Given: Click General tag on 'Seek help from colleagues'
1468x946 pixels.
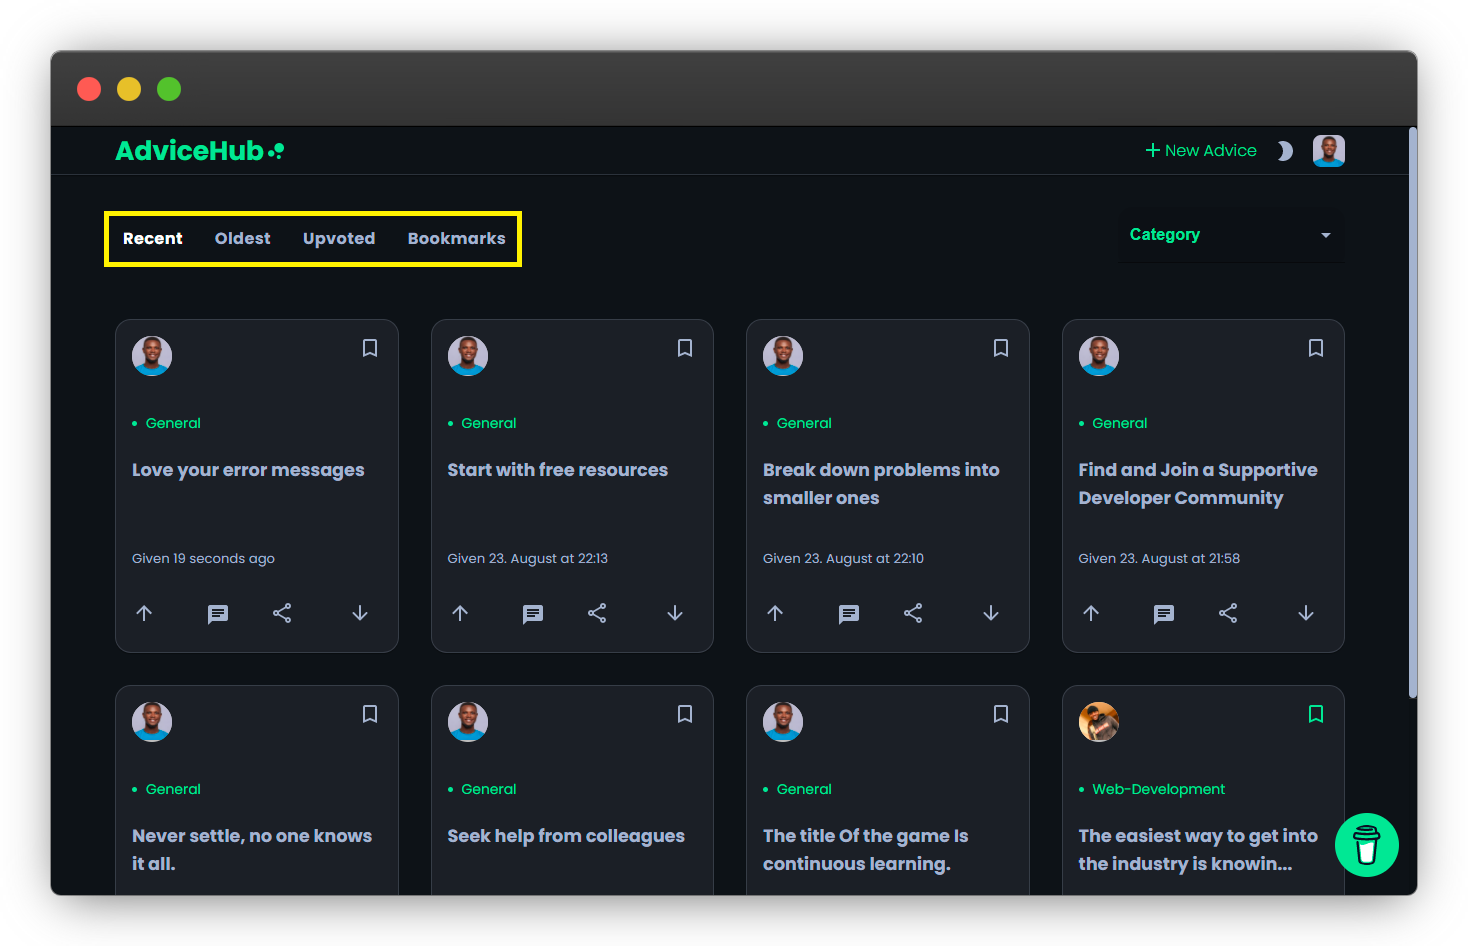Looking at the screenshot, I should (489, 789).
